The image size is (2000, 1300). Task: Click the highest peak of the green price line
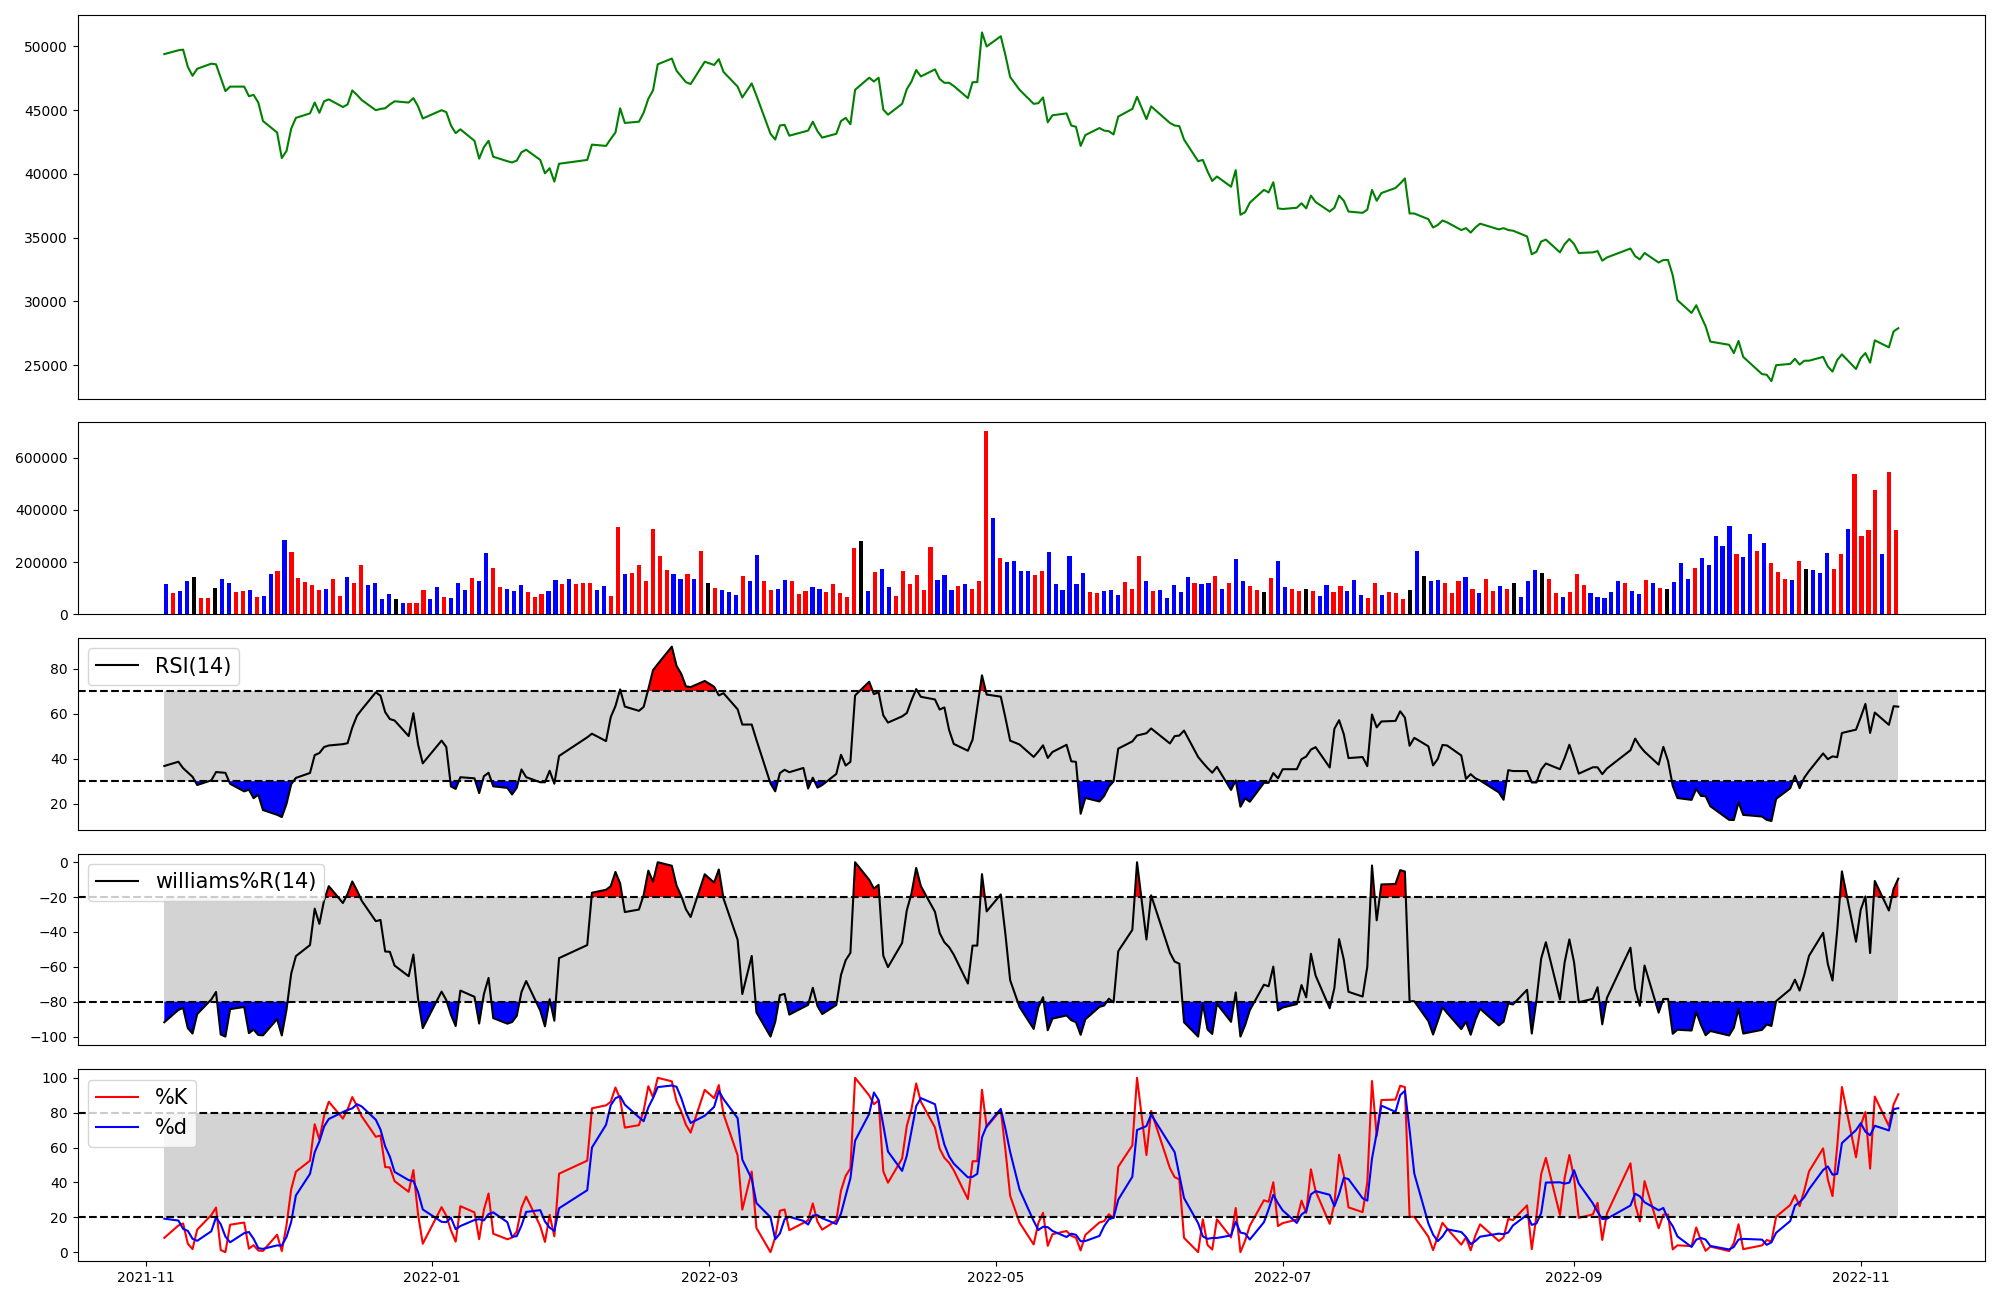[982, 33]
